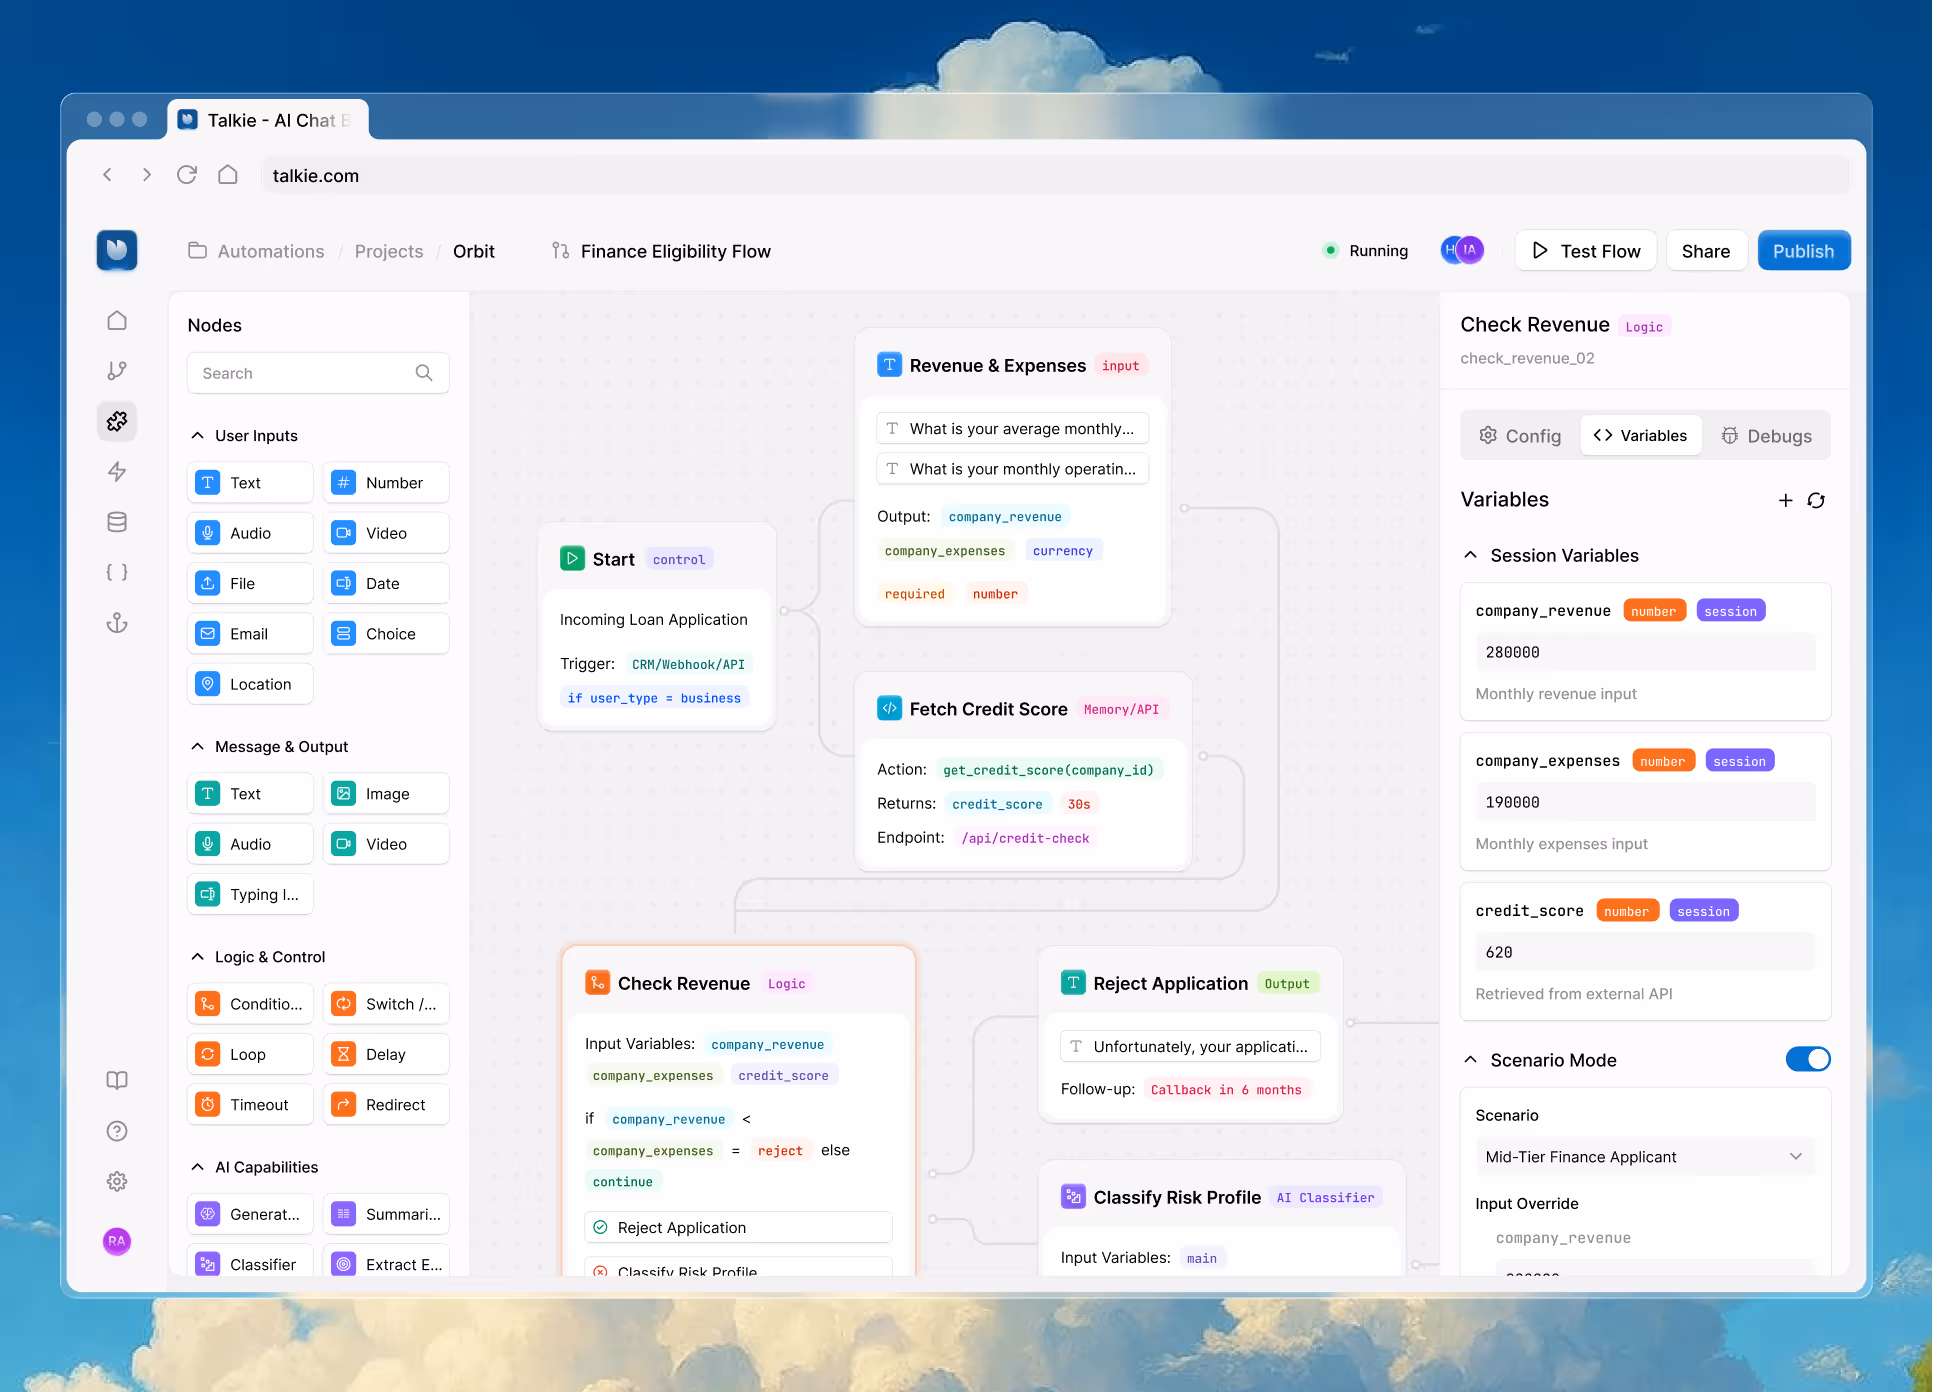1944x1392 pixels.
Task: Select the Typing indicator output node
Action: click(250, 894)
